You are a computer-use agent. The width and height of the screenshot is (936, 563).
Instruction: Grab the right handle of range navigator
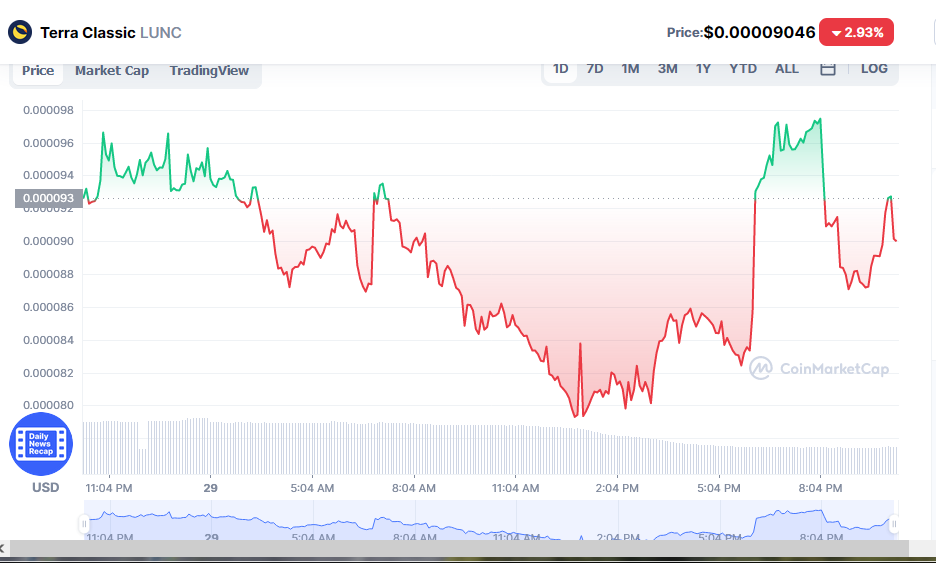894,524
